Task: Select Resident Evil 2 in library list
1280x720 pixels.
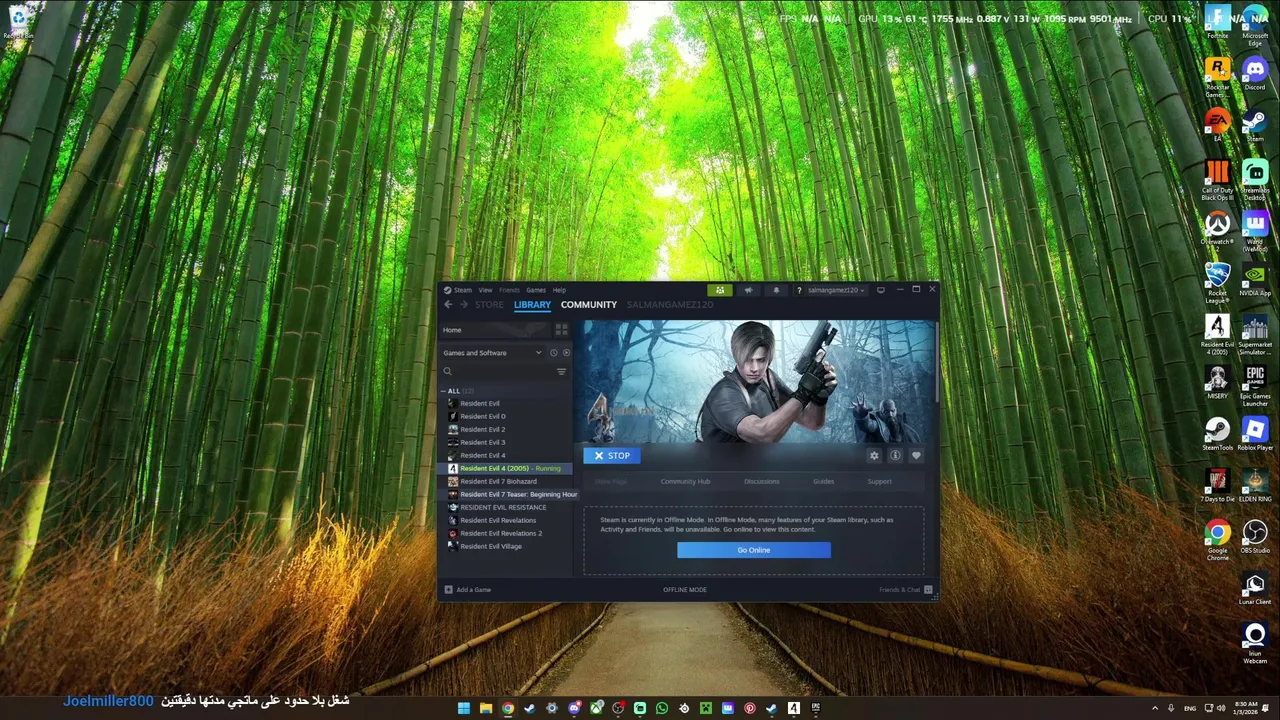Action: coord(482,429)
